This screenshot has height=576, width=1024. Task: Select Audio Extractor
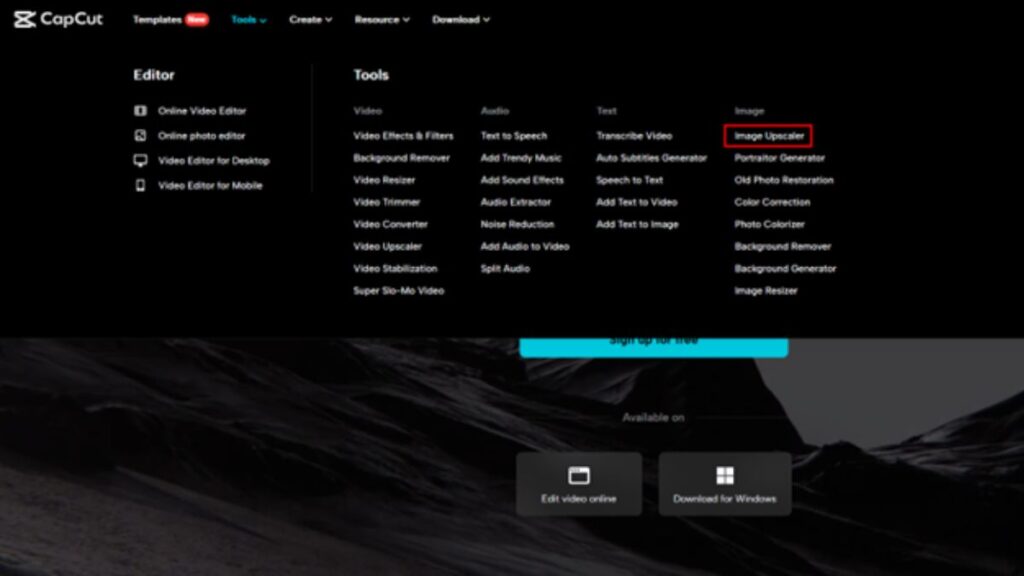pyautogui.click(x=516, y=202)
